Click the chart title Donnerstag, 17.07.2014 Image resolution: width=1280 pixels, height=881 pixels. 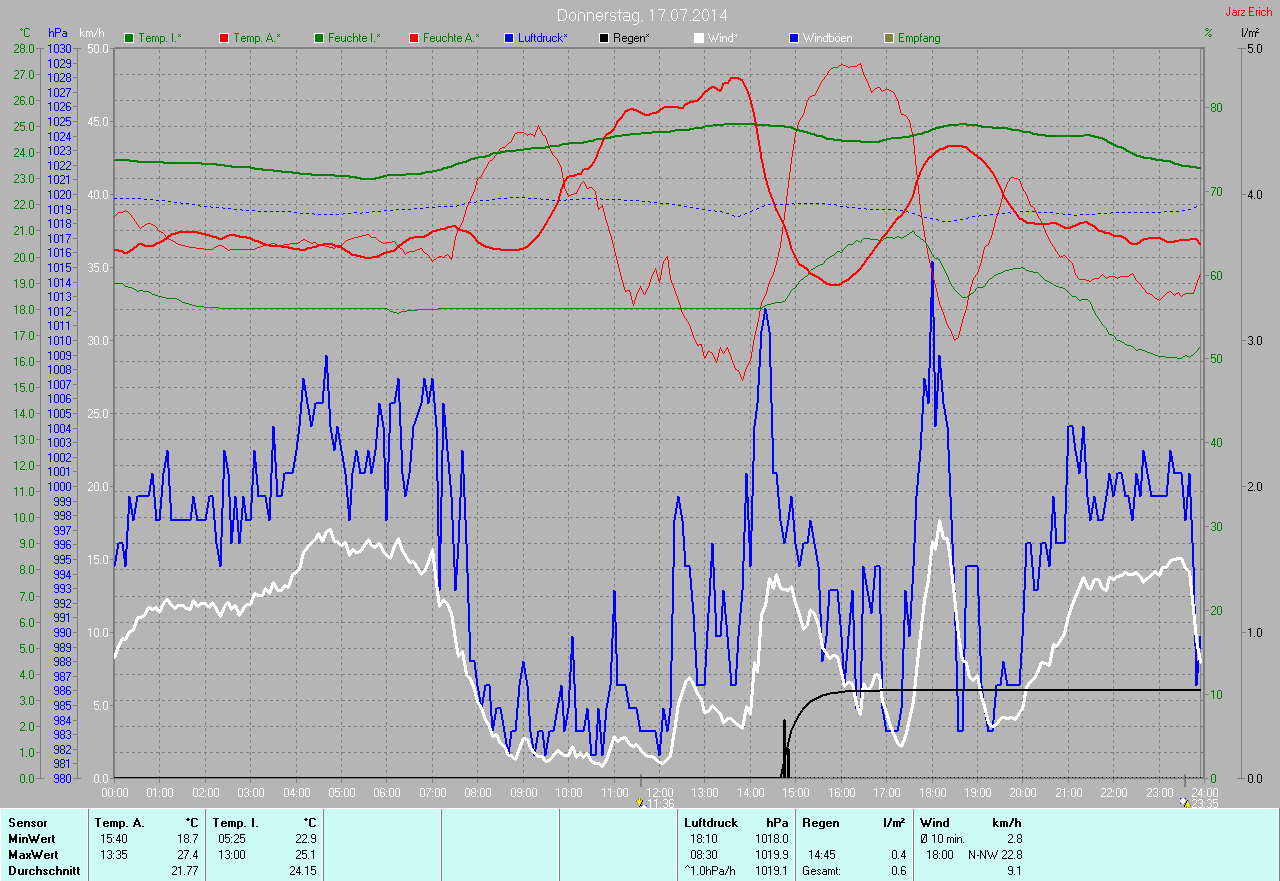point(642,15)
